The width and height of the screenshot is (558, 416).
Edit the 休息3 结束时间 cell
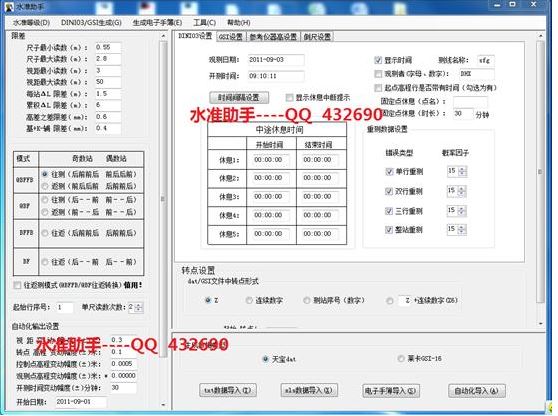click(320, 196)
